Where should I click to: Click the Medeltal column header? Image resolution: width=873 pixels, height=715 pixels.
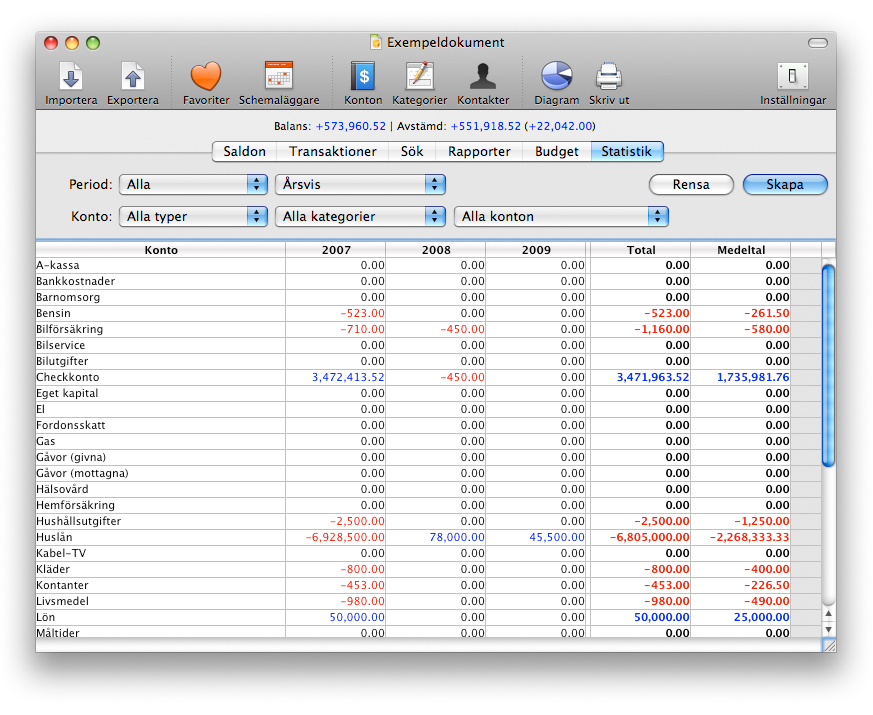[741, 250]
